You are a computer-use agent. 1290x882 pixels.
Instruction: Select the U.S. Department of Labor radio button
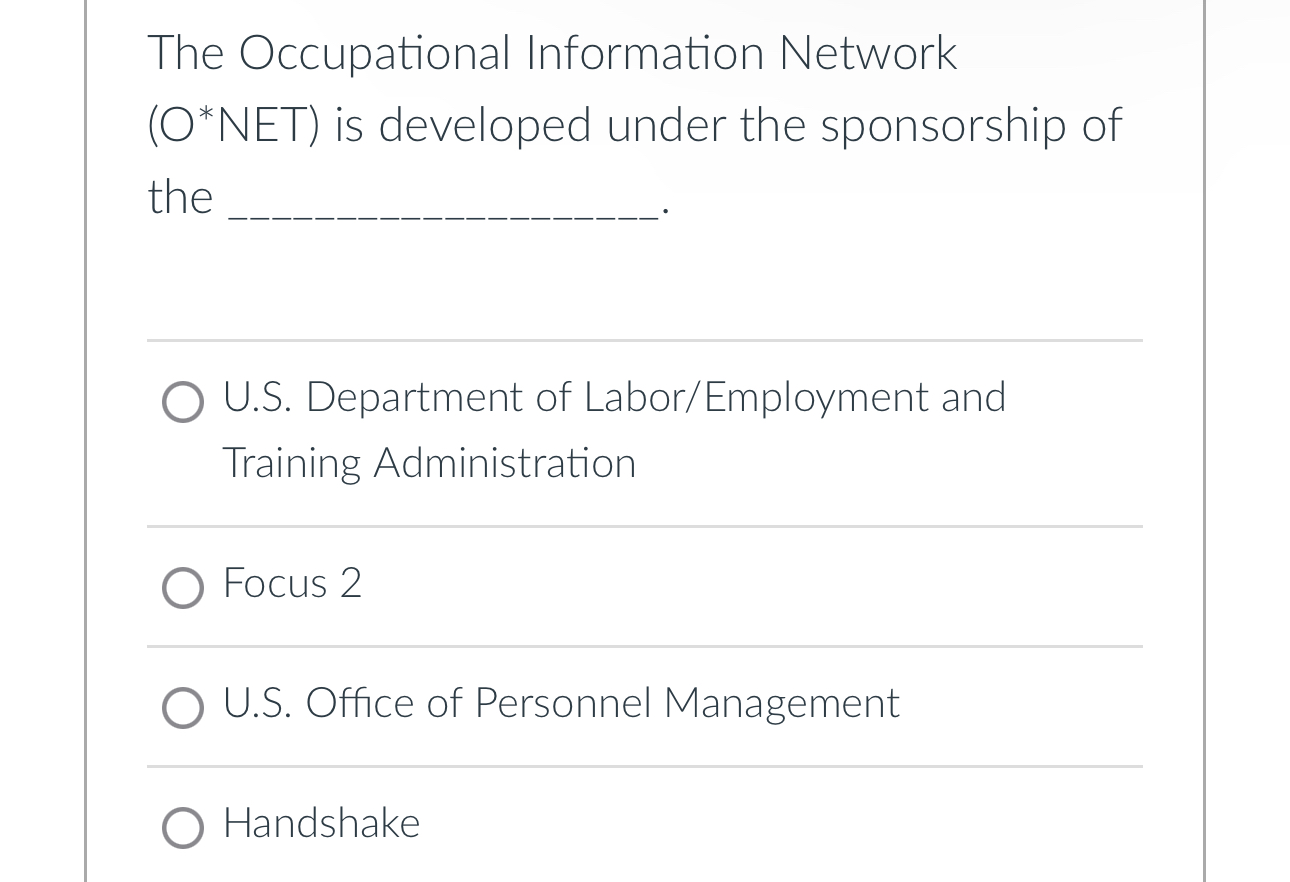click(183, 402)
